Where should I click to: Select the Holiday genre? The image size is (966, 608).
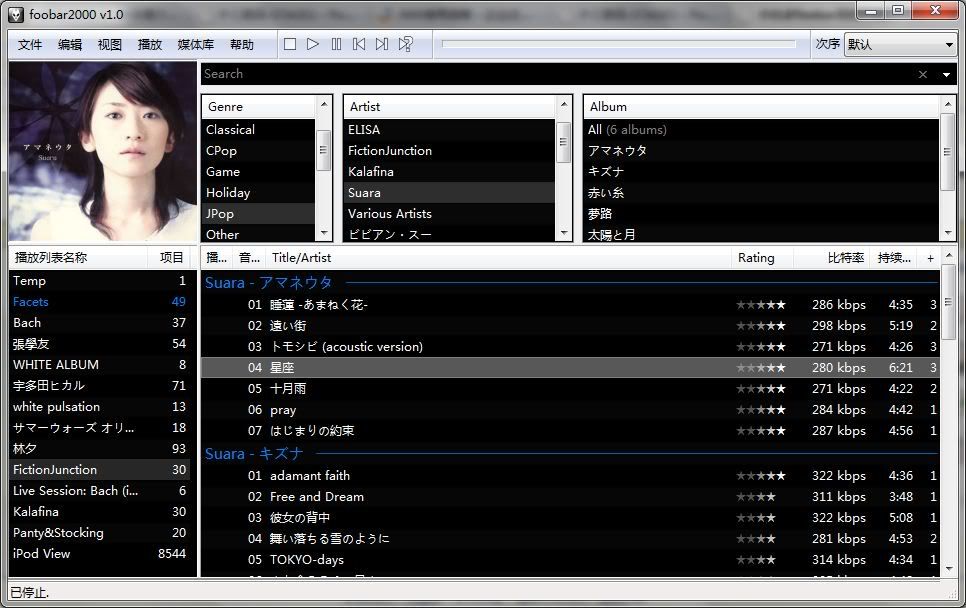pyautogui.click(x=259, y=193)
